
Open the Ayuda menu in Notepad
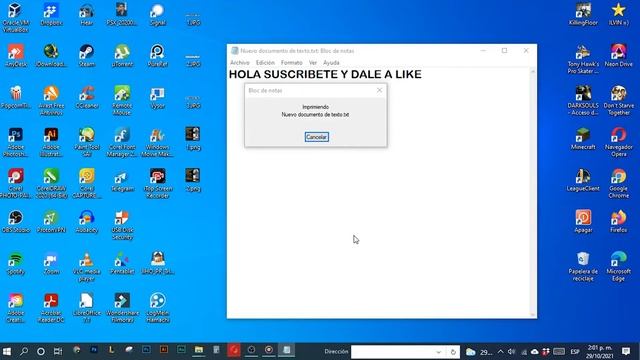331,62
